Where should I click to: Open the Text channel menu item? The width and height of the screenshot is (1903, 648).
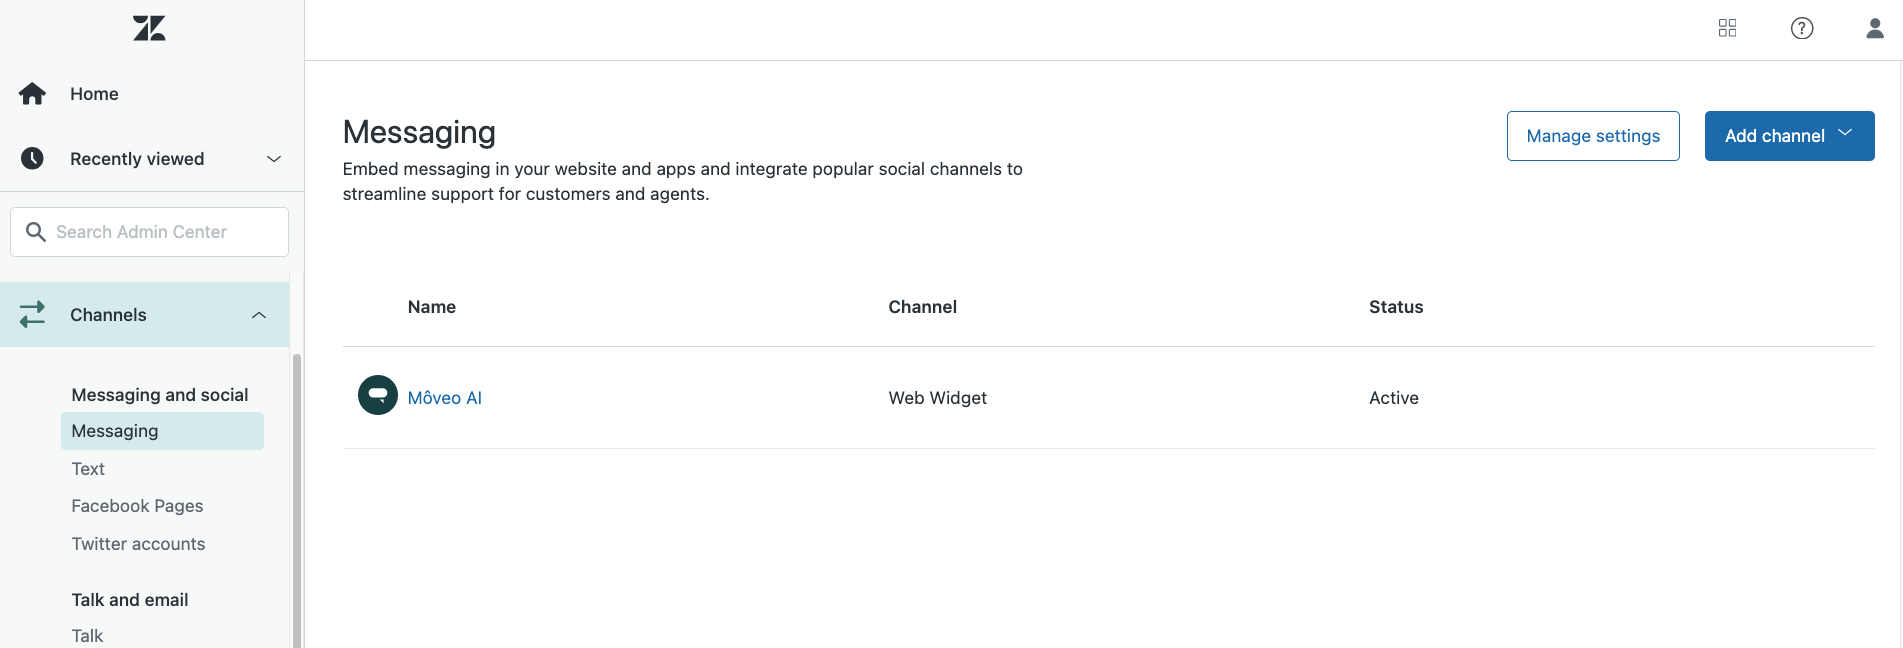coord(88,469)
